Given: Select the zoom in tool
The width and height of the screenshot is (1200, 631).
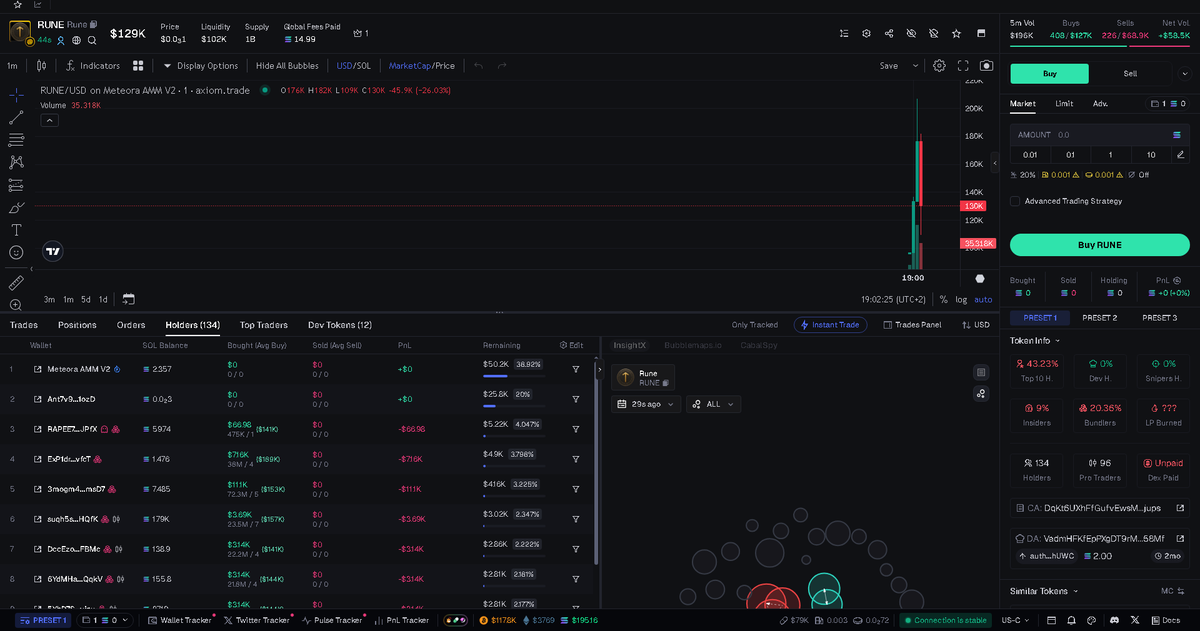Looking at the screenshot, I should (x=16, y=305).
